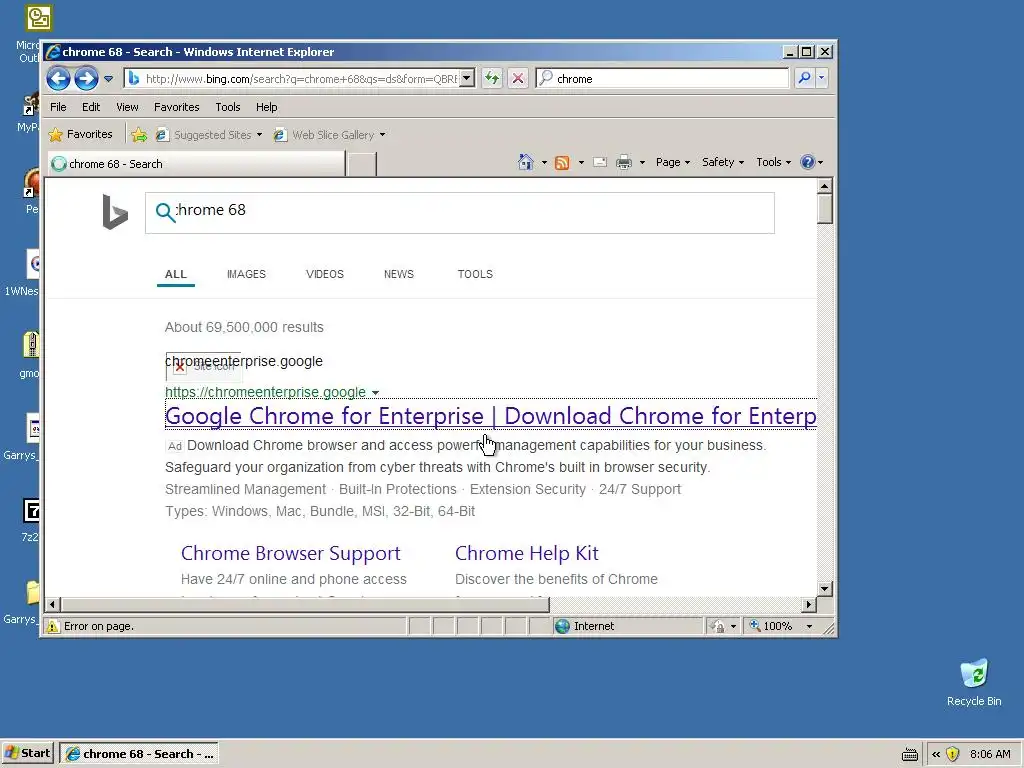The width and height of the screenshot is (1024, 768).
Task: Open the Recycle Bin desktop icon
Action: tap(974, 682)
